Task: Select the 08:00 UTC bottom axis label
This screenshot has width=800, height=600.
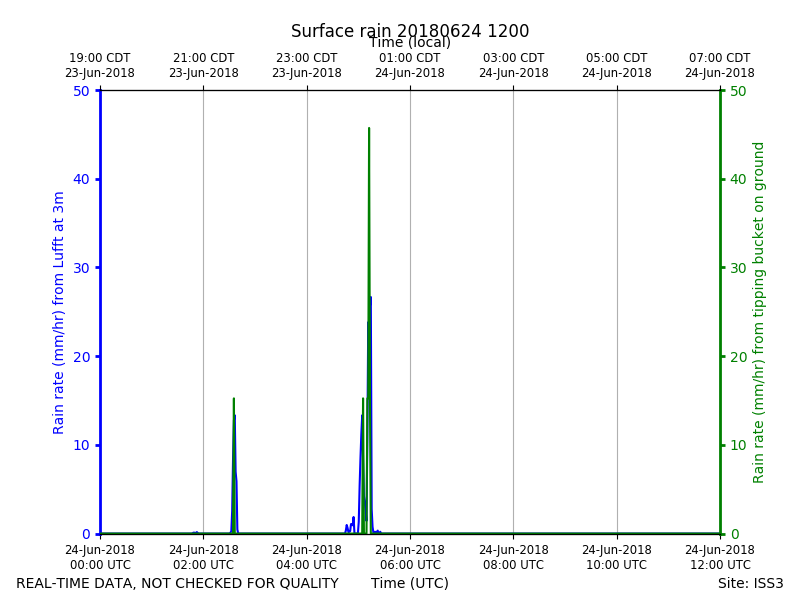Action: point(514,557)
